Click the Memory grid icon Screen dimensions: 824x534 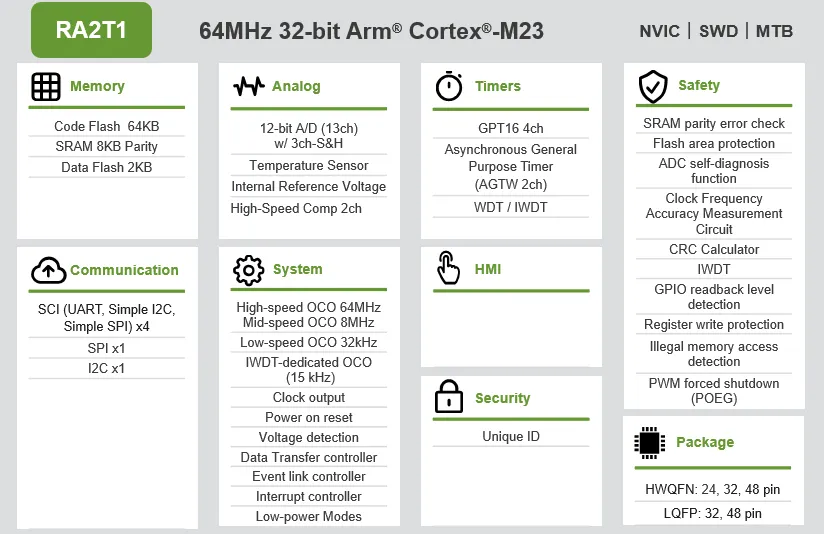[46, 87]
